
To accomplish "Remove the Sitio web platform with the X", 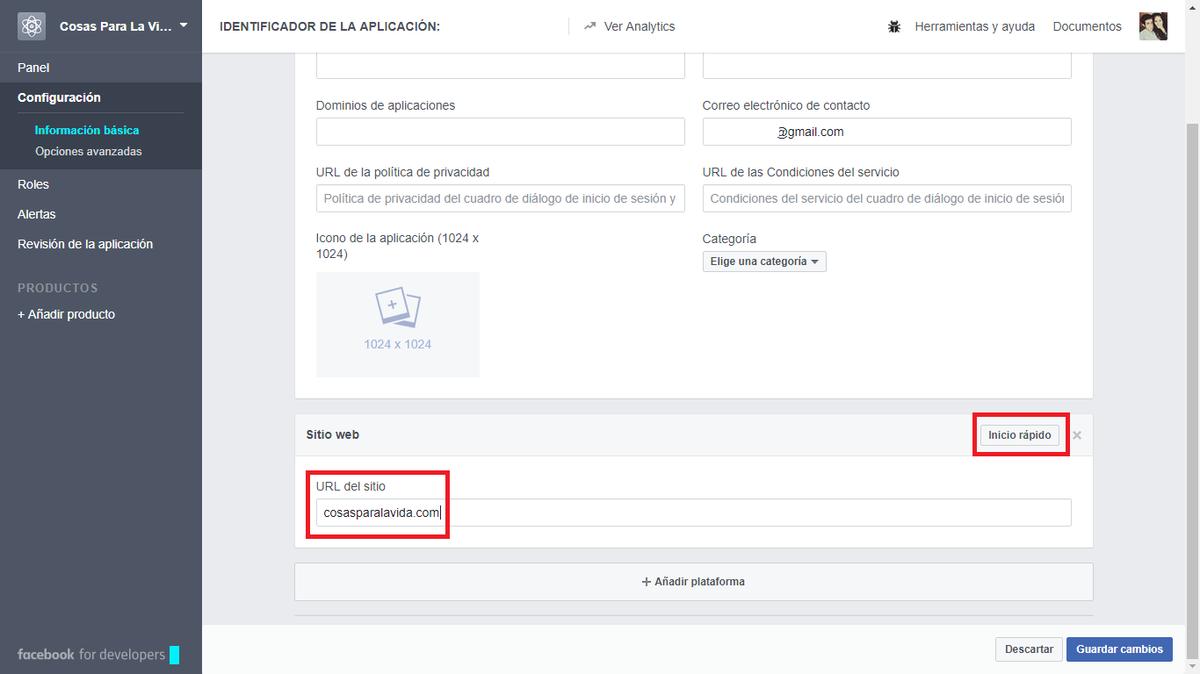I will coord(1076,435).
